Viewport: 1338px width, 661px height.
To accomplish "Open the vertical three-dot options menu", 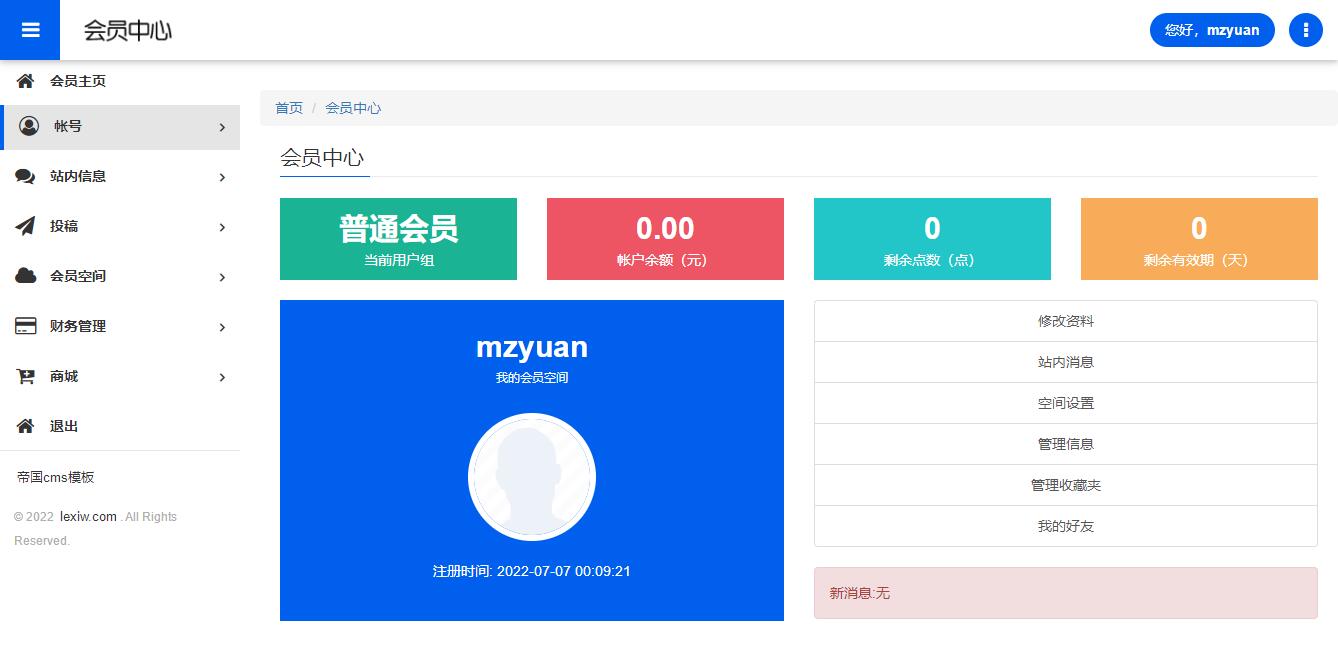I will pyautogui.click(x=1306, y=30).
